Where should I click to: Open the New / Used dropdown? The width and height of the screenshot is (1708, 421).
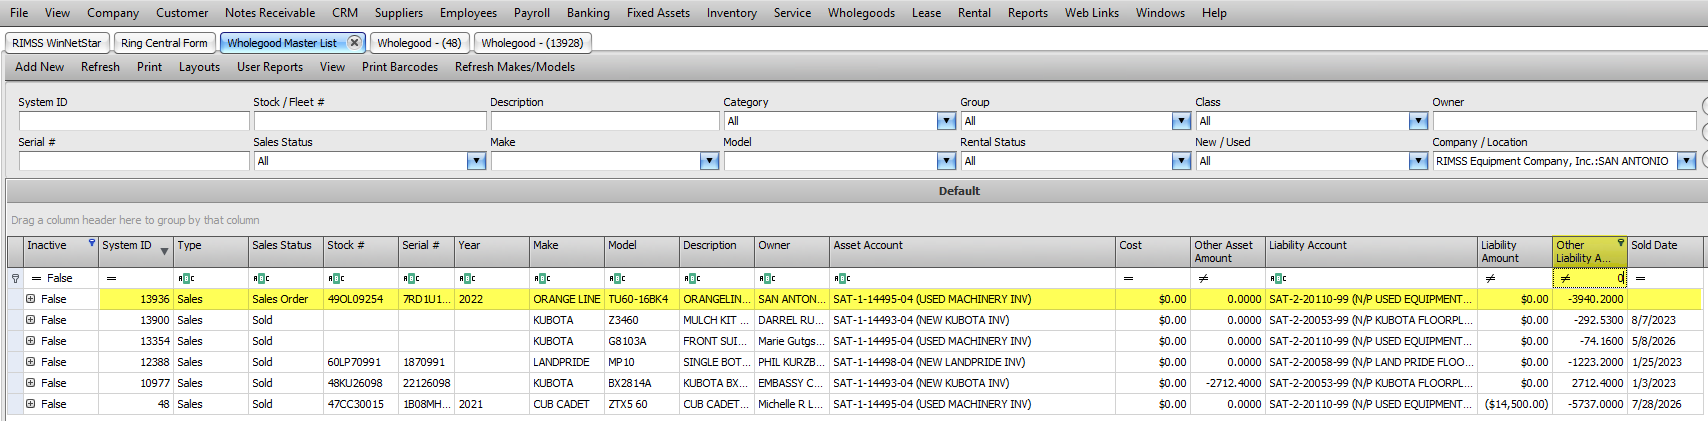[x=1418, y=161]
